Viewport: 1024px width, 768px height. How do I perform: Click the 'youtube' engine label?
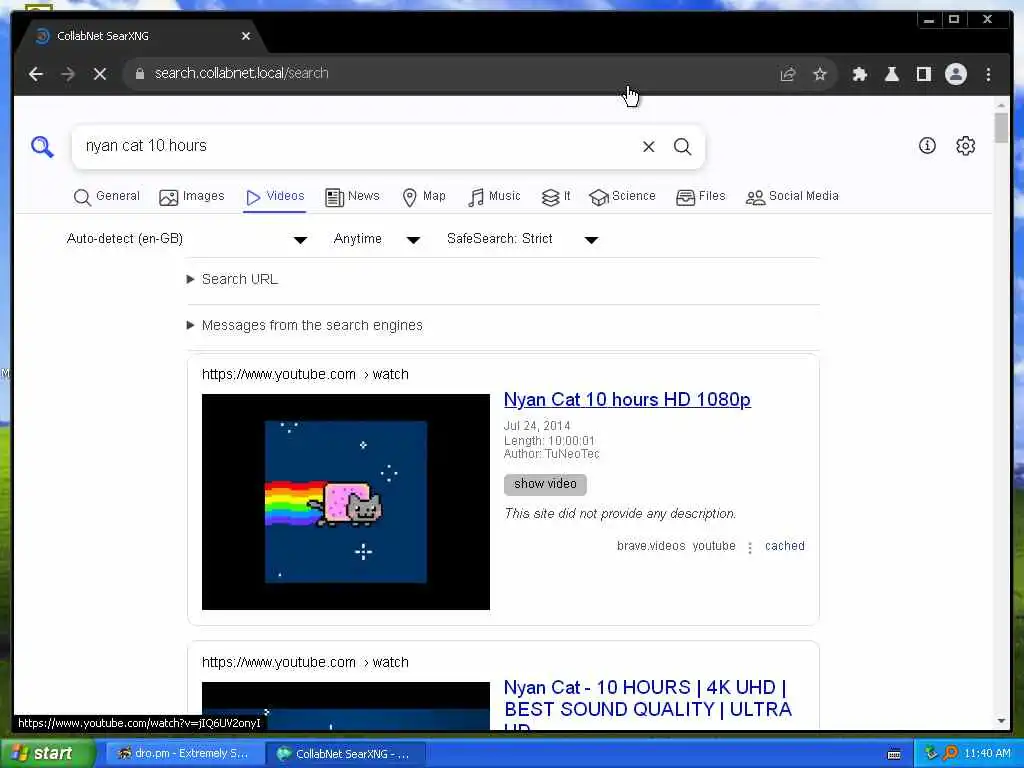coord(714,547)
